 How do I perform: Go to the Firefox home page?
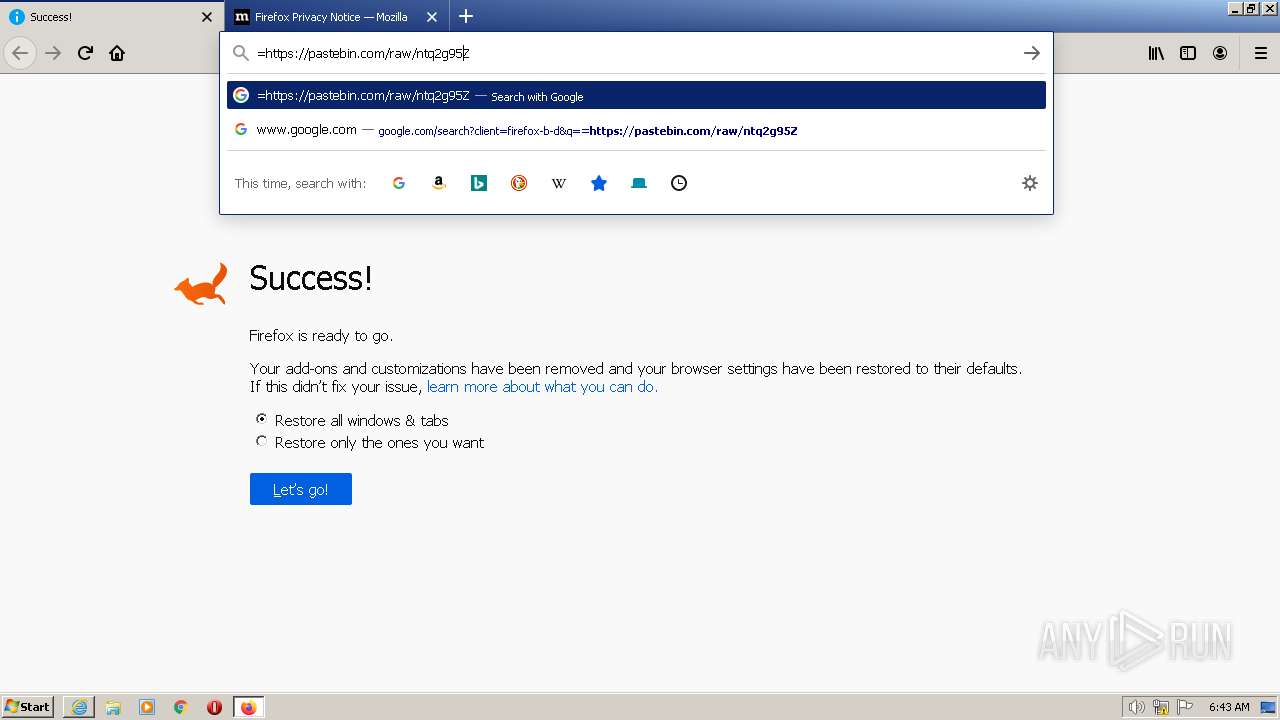(117, 53)
